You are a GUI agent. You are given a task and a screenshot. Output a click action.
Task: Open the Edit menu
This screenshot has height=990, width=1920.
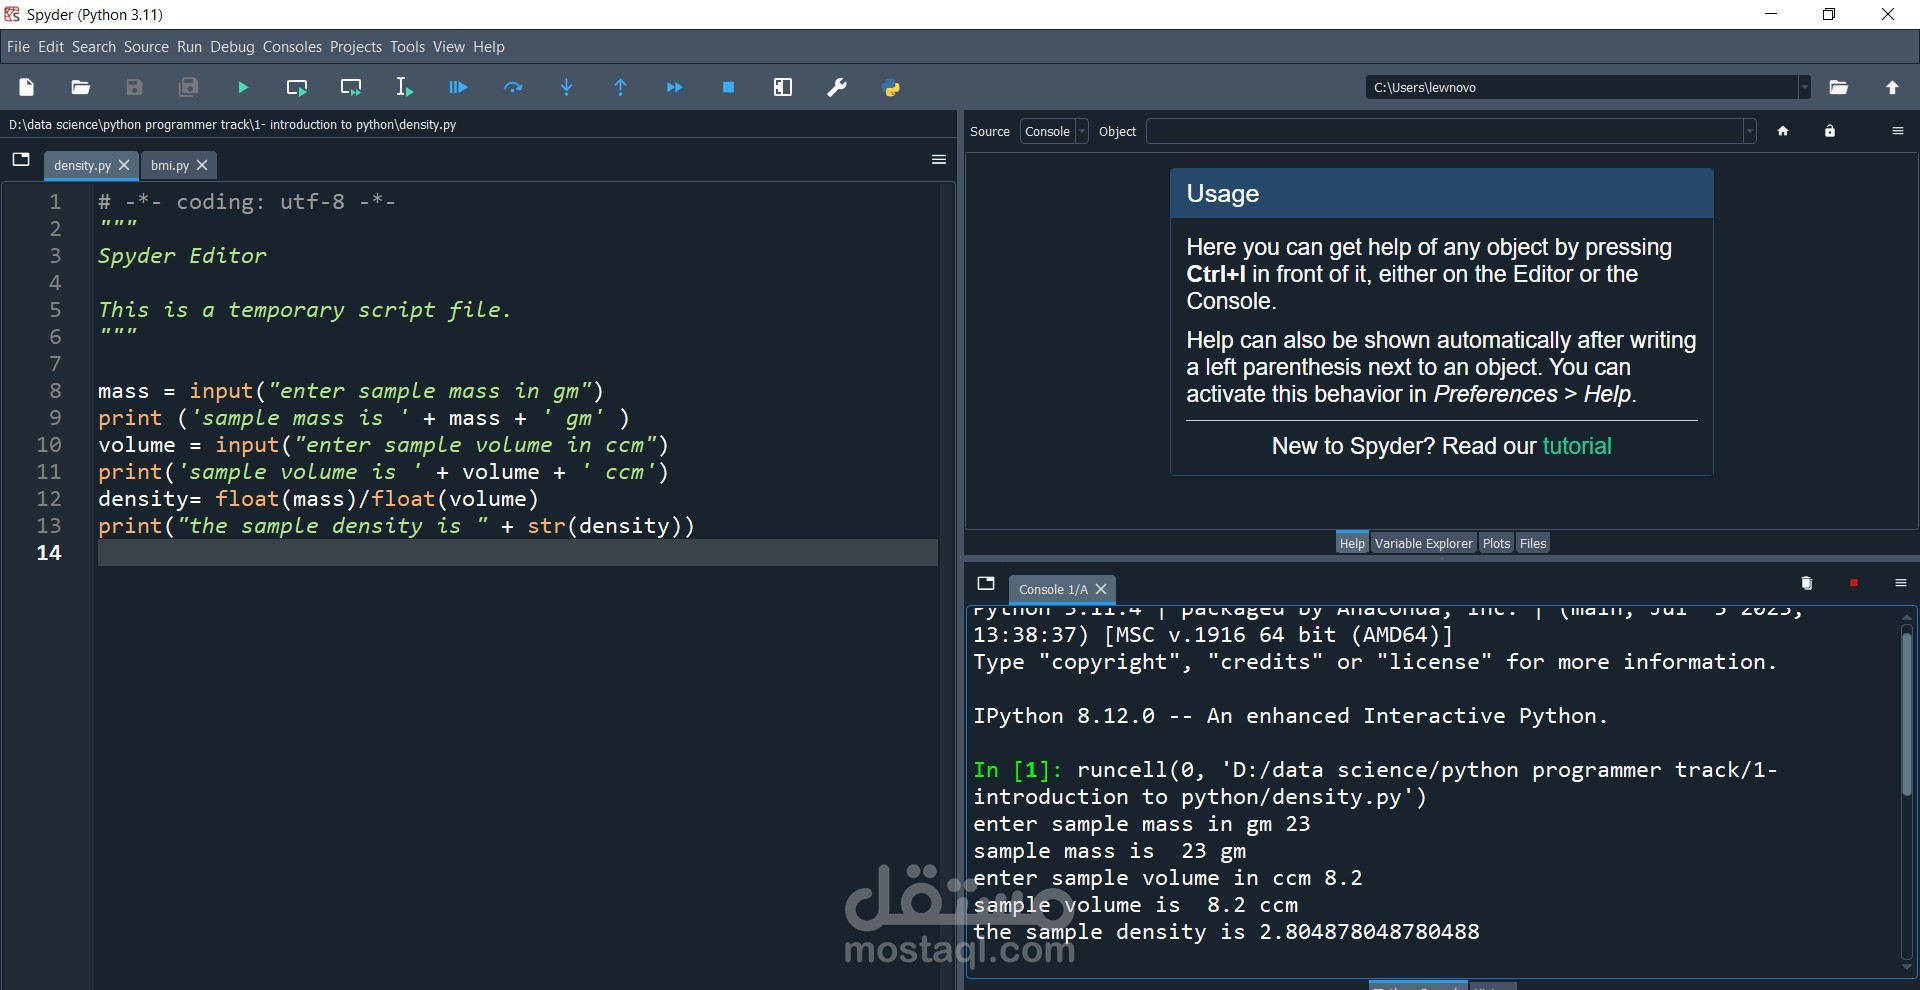(x=51, y=47)
